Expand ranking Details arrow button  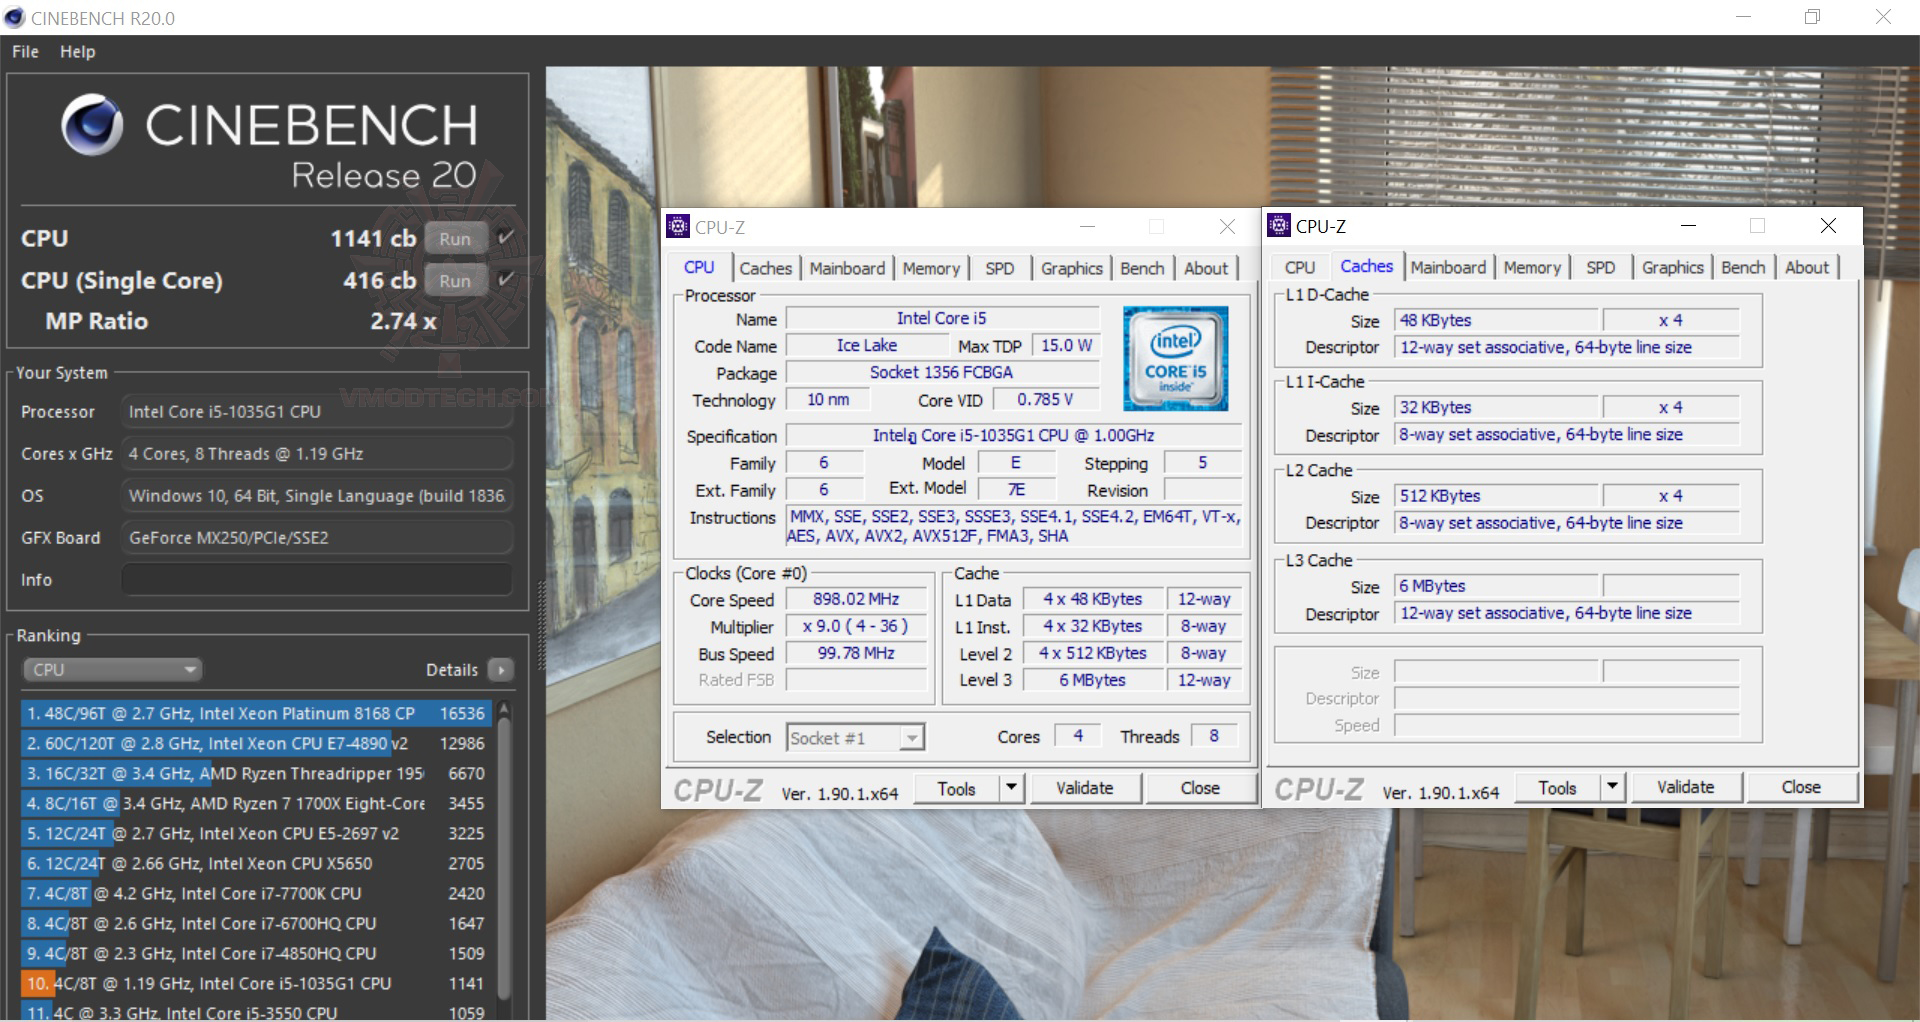[501, 670]
